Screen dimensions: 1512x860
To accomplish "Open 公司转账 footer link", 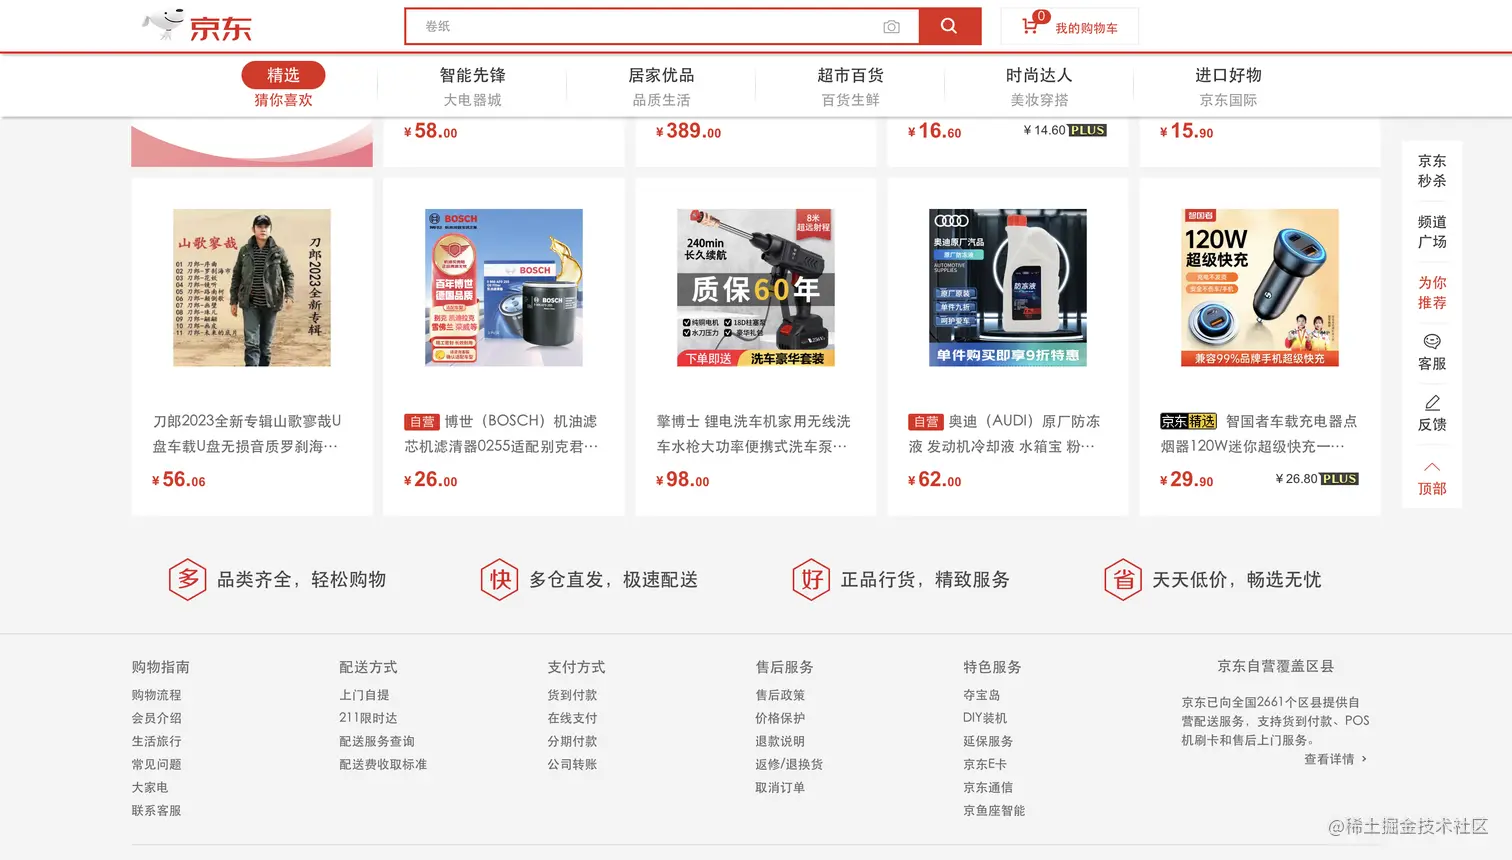I will point(572,764).
